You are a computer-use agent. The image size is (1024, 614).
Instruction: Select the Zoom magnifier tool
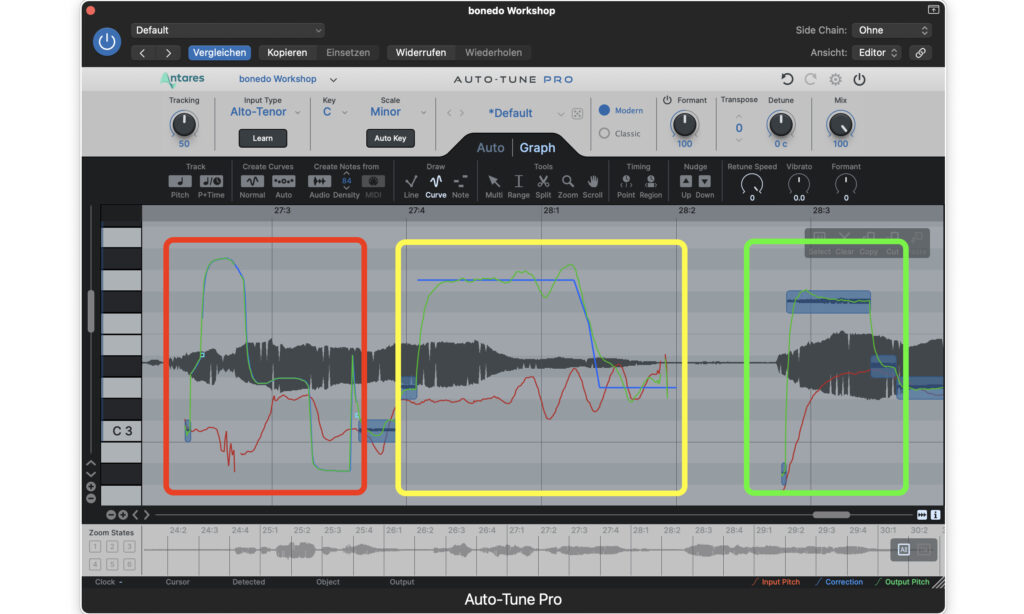[x=568, y=181]
